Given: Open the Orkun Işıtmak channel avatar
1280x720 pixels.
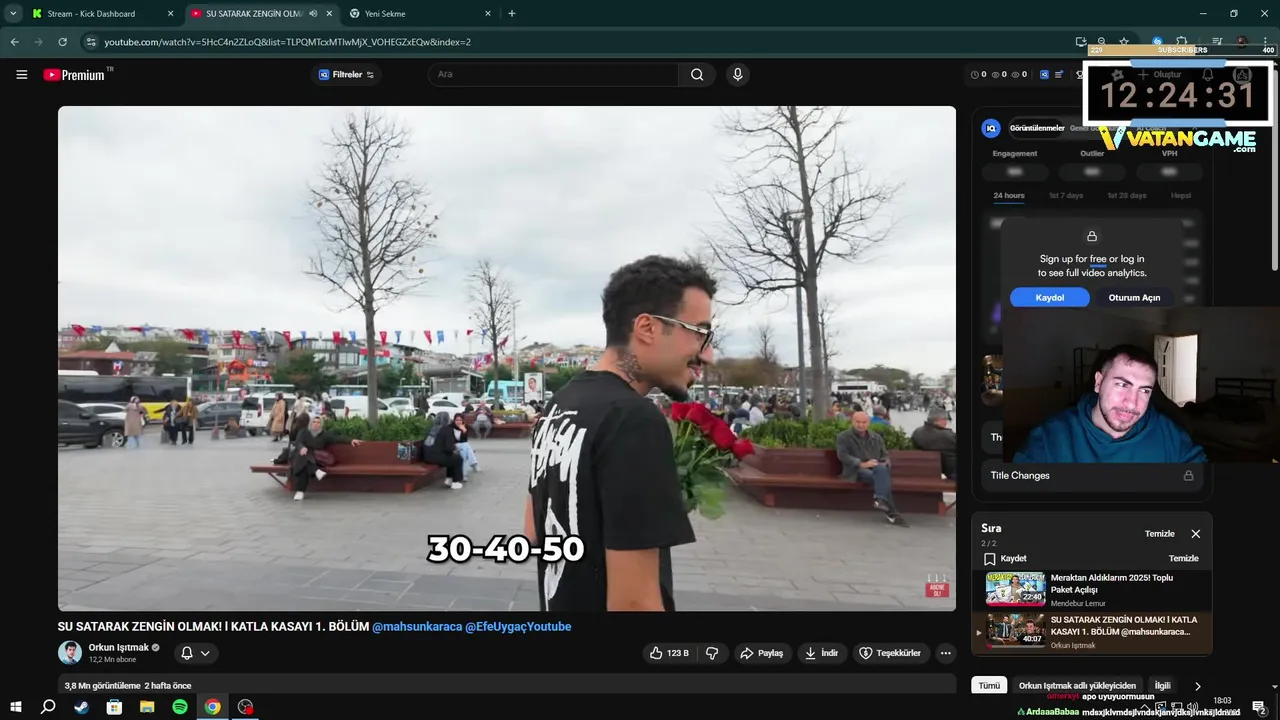Looking at the screenshot, I should click(70, 653).
